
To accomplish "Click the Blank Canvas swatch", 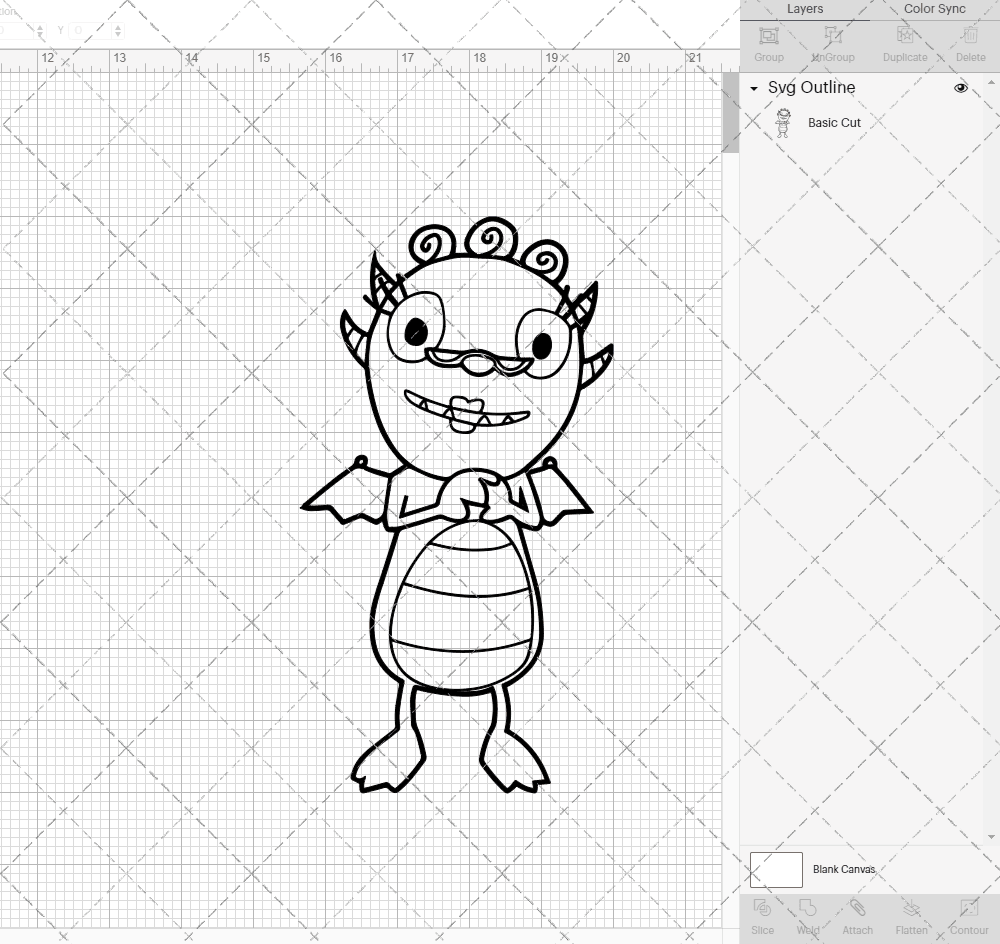I will click(776, 869).
